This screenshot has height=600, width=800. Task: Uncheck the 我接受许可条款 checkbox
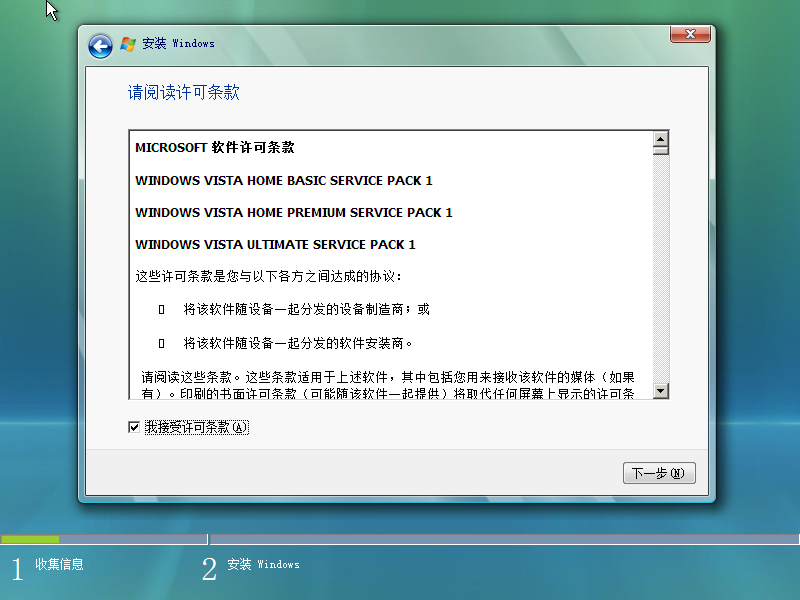click(134, 427)
